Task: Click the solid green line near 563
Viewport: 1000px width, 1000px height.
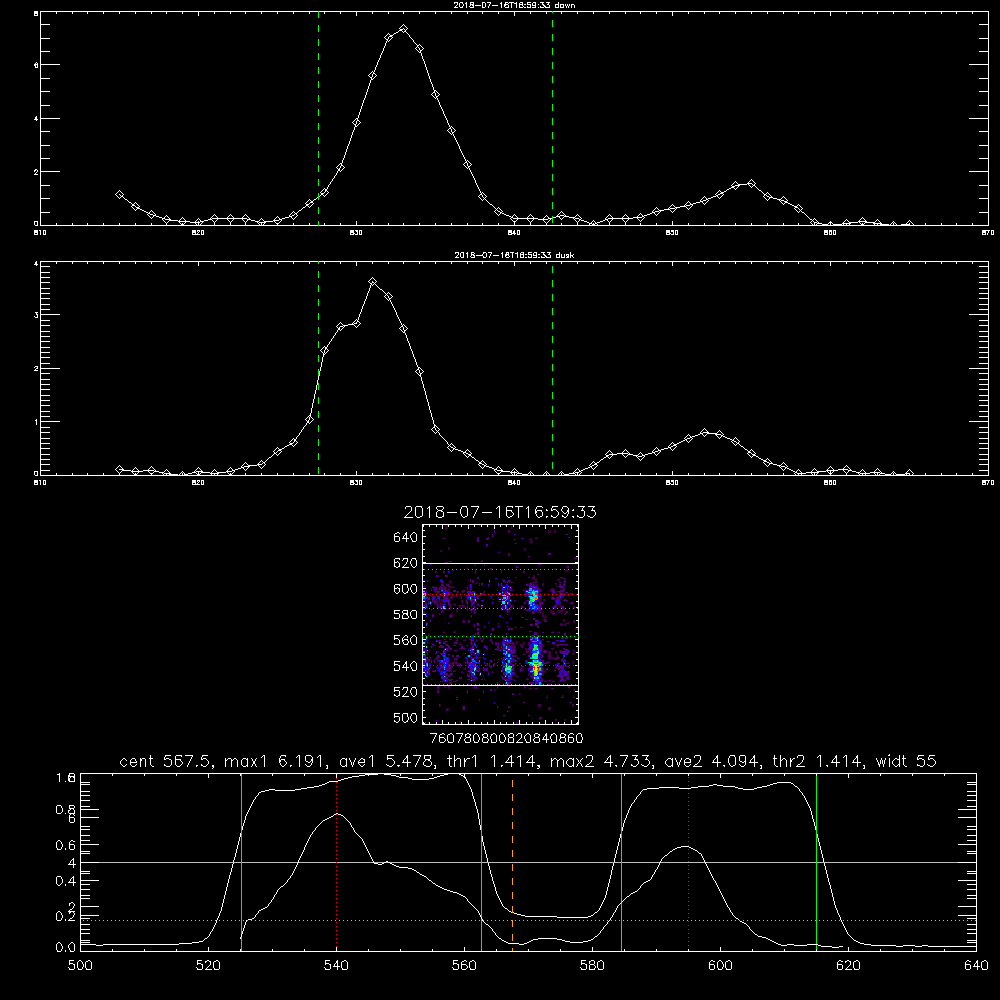Action: point(482,861)
